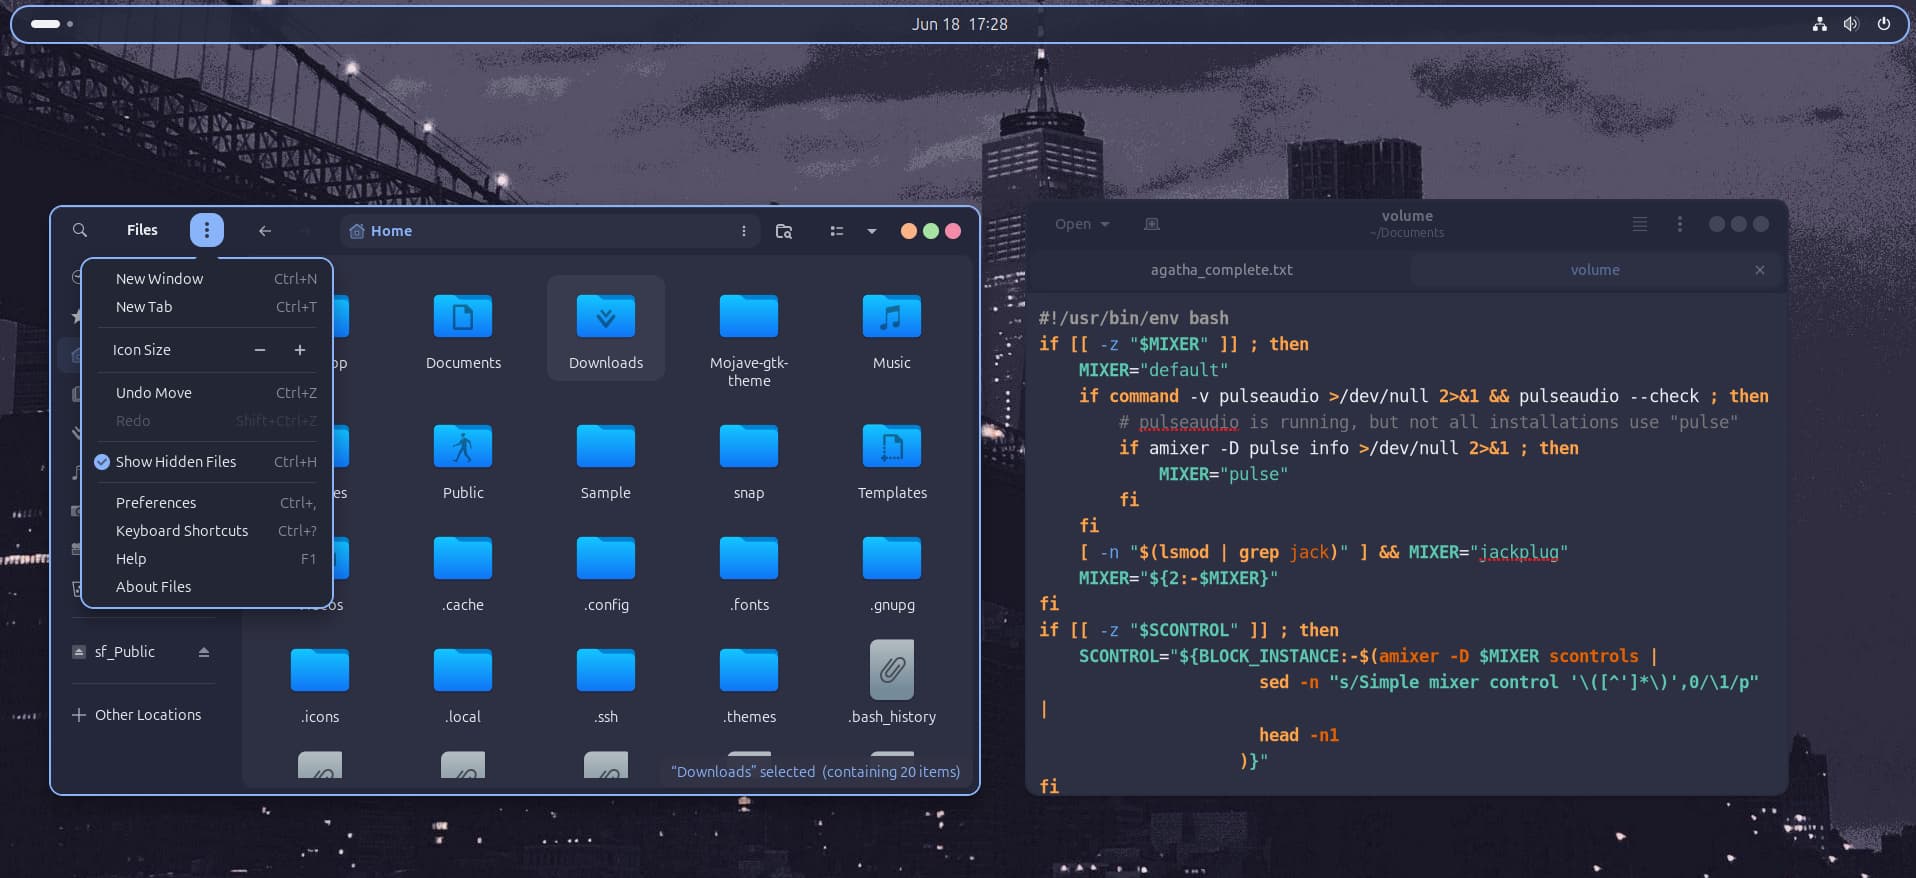Select the .bash_history file

892,684
